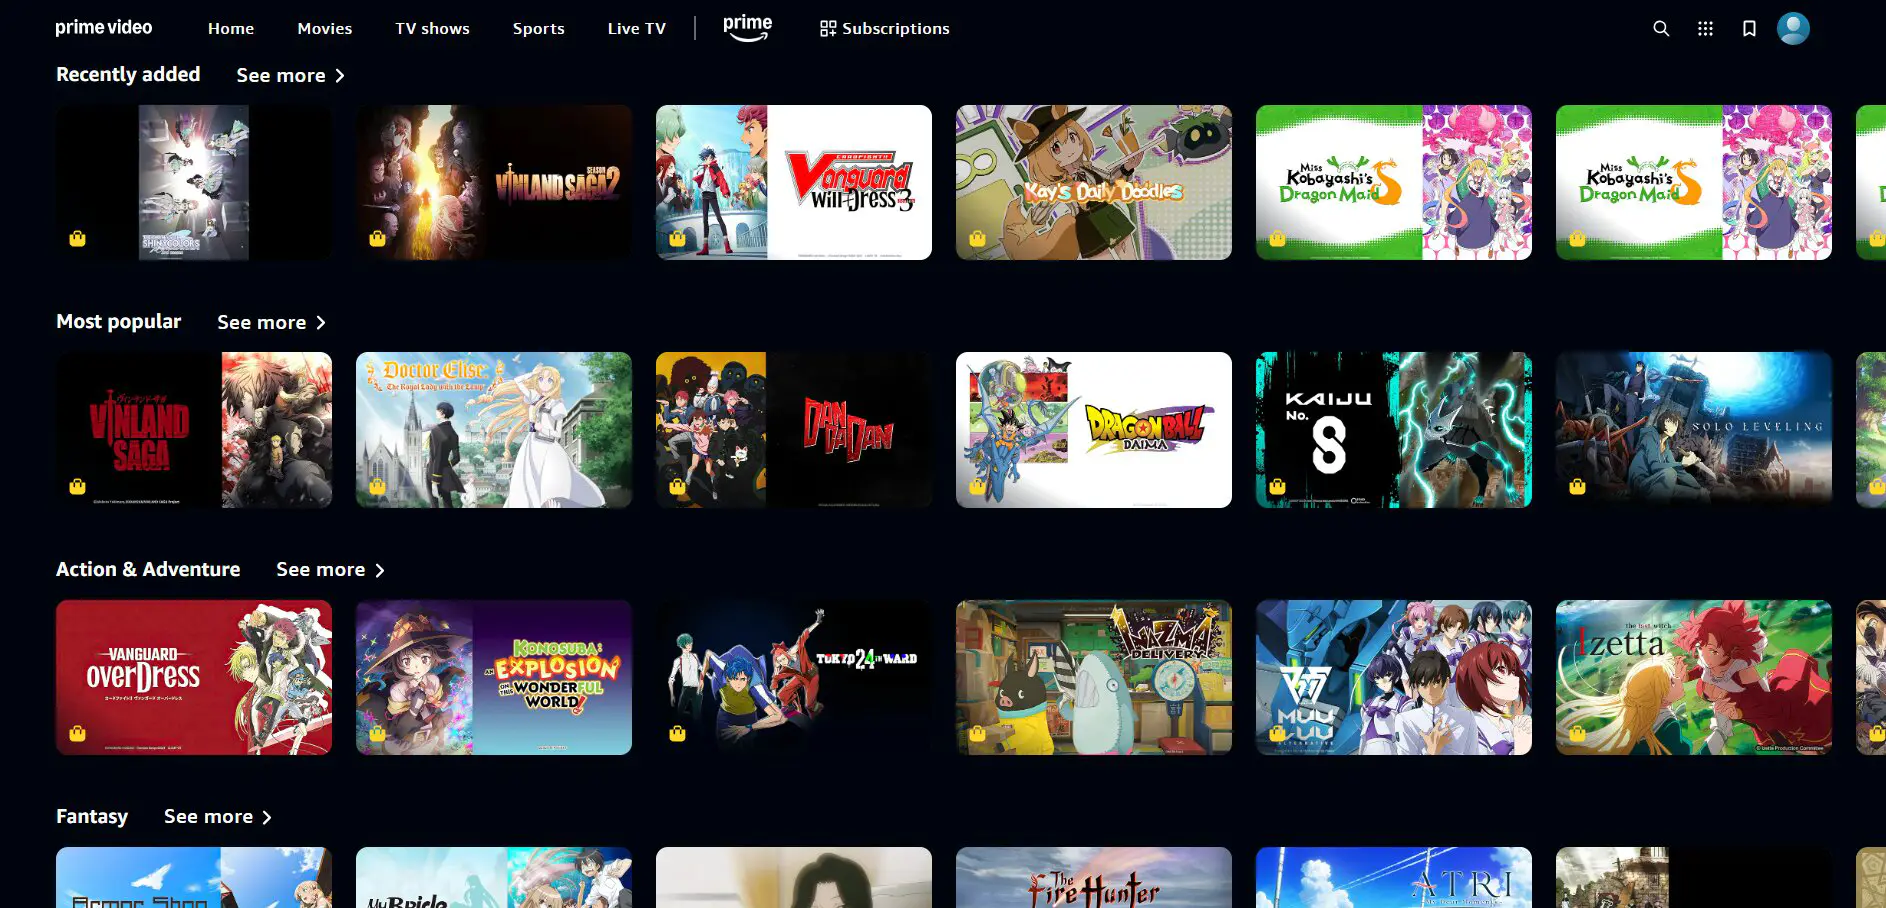The width and height of the screenshot is (1886, 908).
Task: Open the Live TV tab
Action: point(636,29)
